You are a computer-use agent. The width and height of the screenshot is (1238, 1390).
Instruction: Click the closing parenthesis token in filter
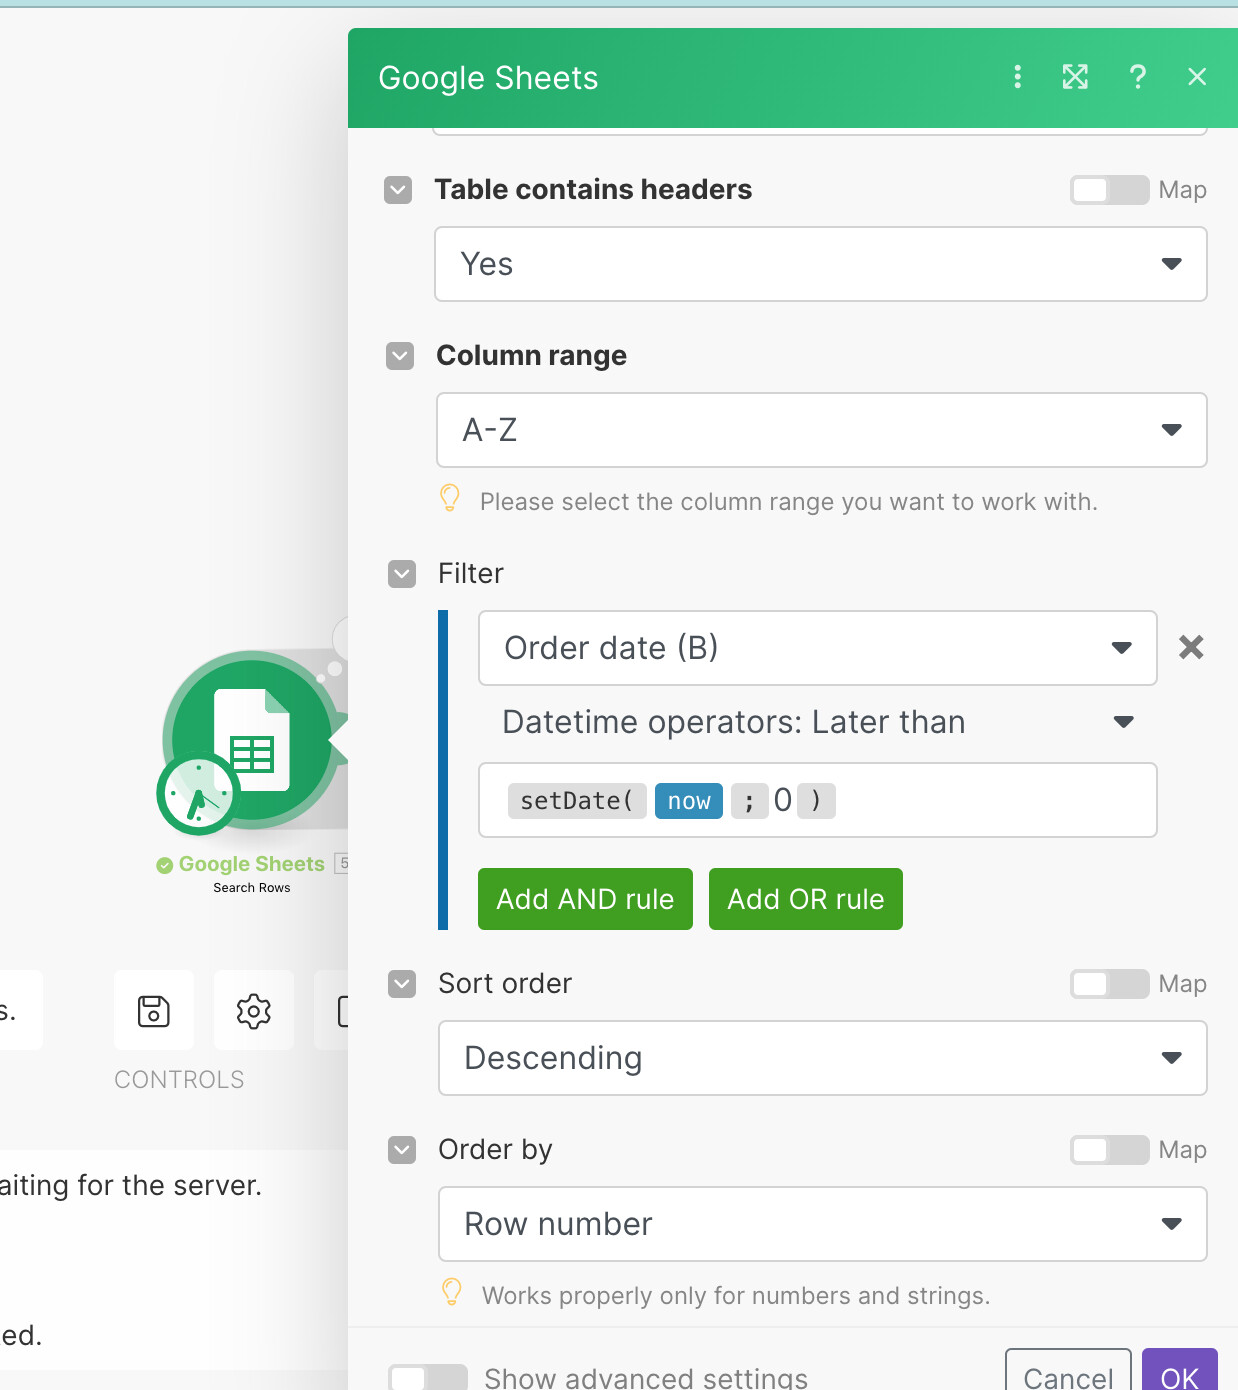click(x=816, y=801)
